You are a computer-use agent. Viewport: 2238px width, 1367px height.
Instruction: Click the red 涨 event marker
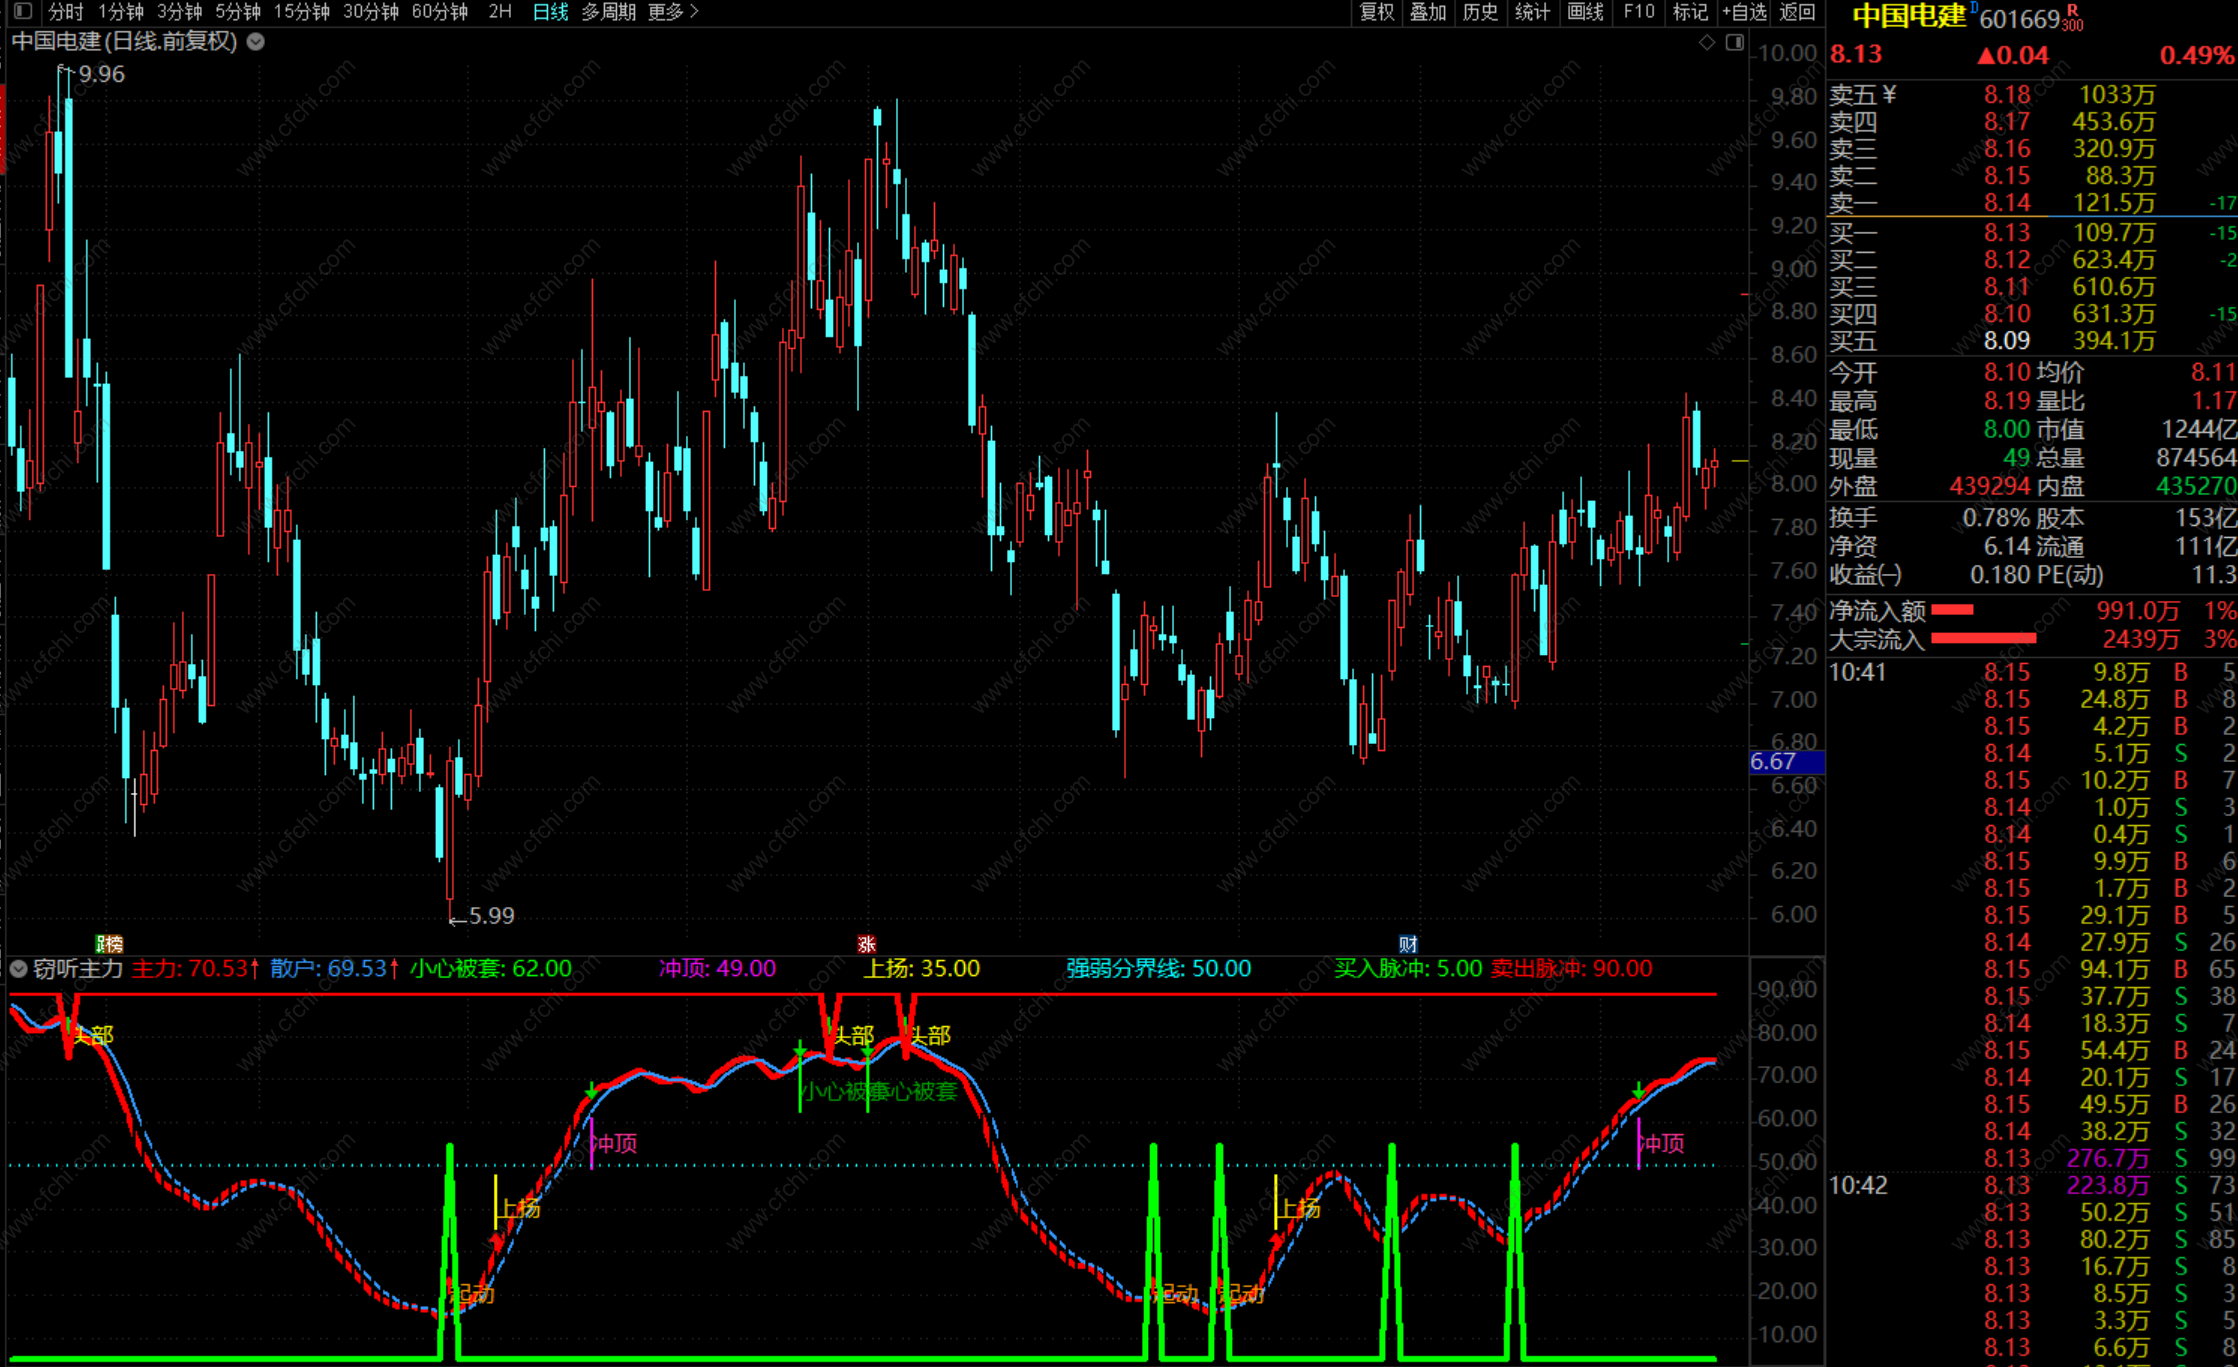[867, 944]
